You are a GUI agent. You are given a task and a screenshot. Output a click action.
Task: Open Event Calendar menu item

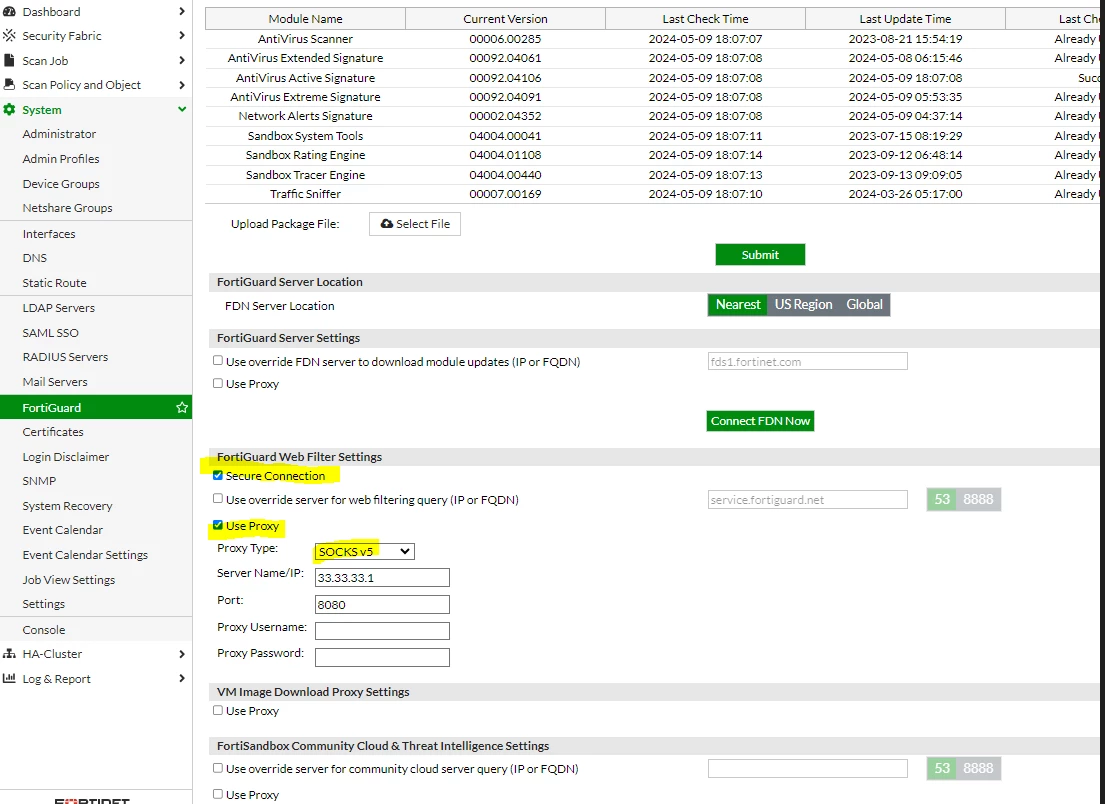[63, 530]
